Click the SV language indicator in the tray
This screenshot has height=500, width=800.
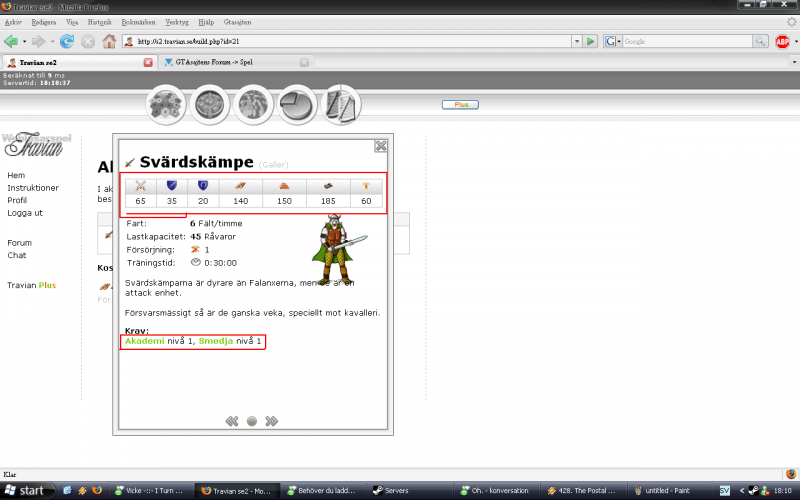724,490
